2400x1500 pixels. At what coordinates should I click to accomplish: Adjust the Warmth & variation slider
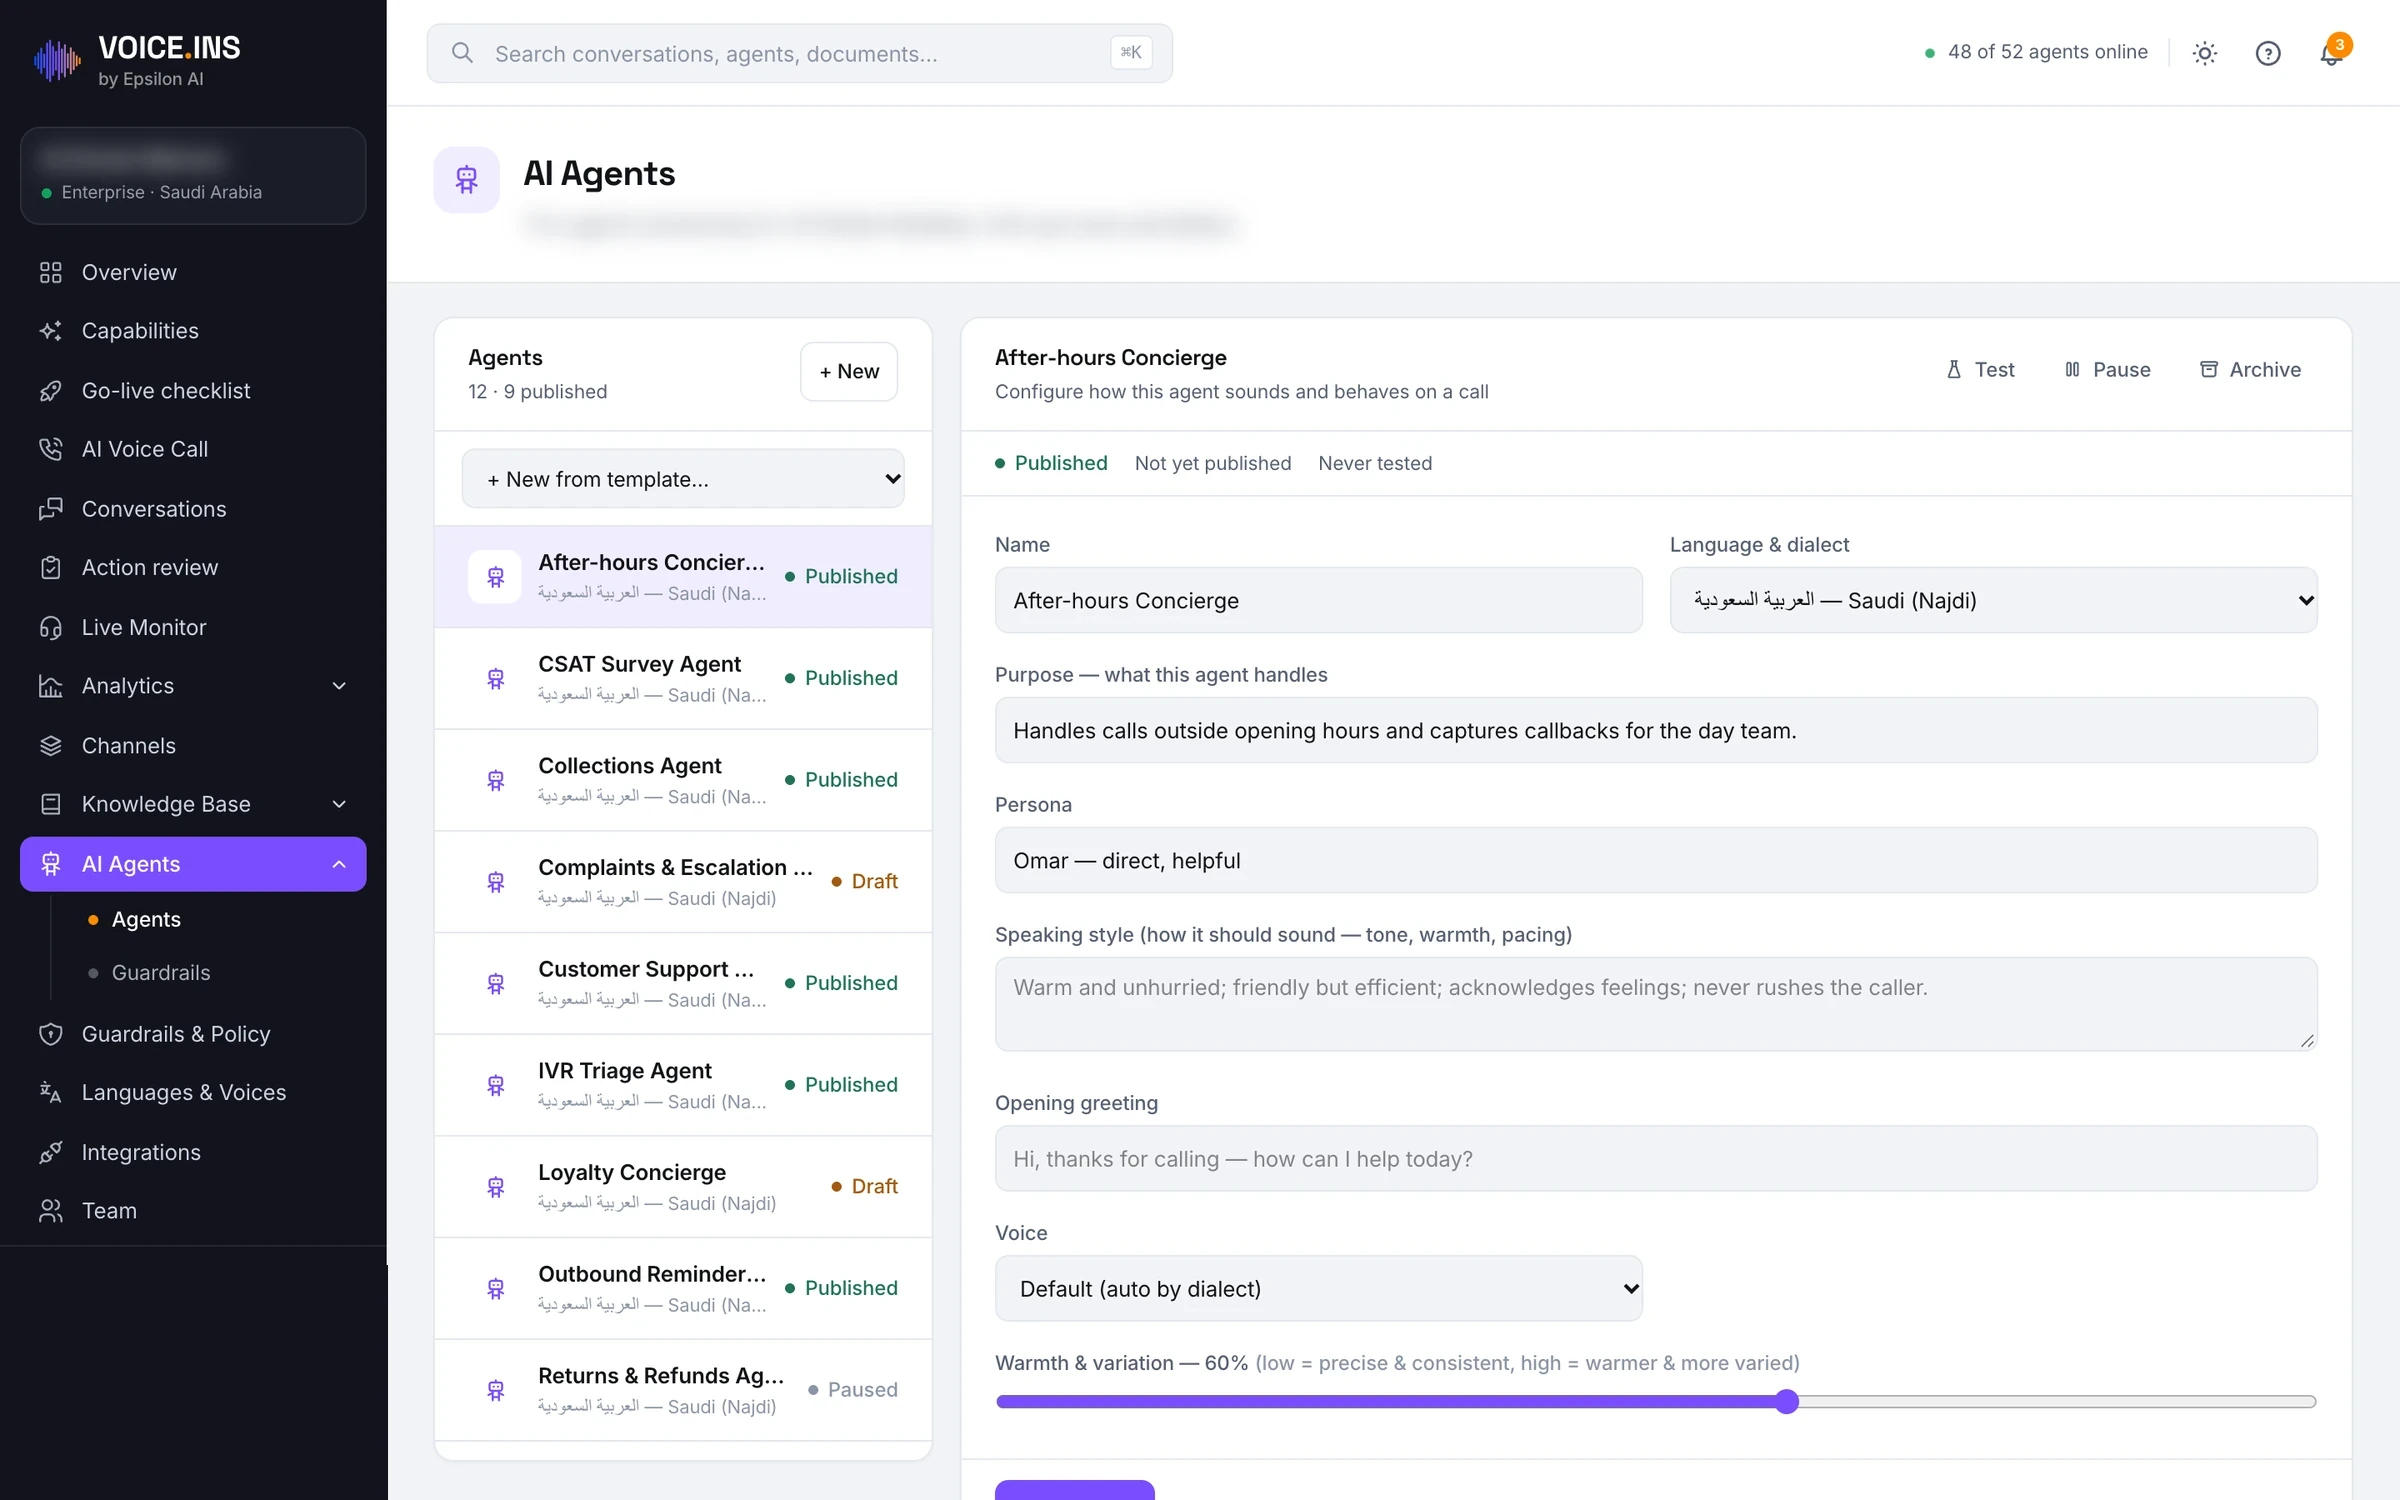[1656, 1401]
